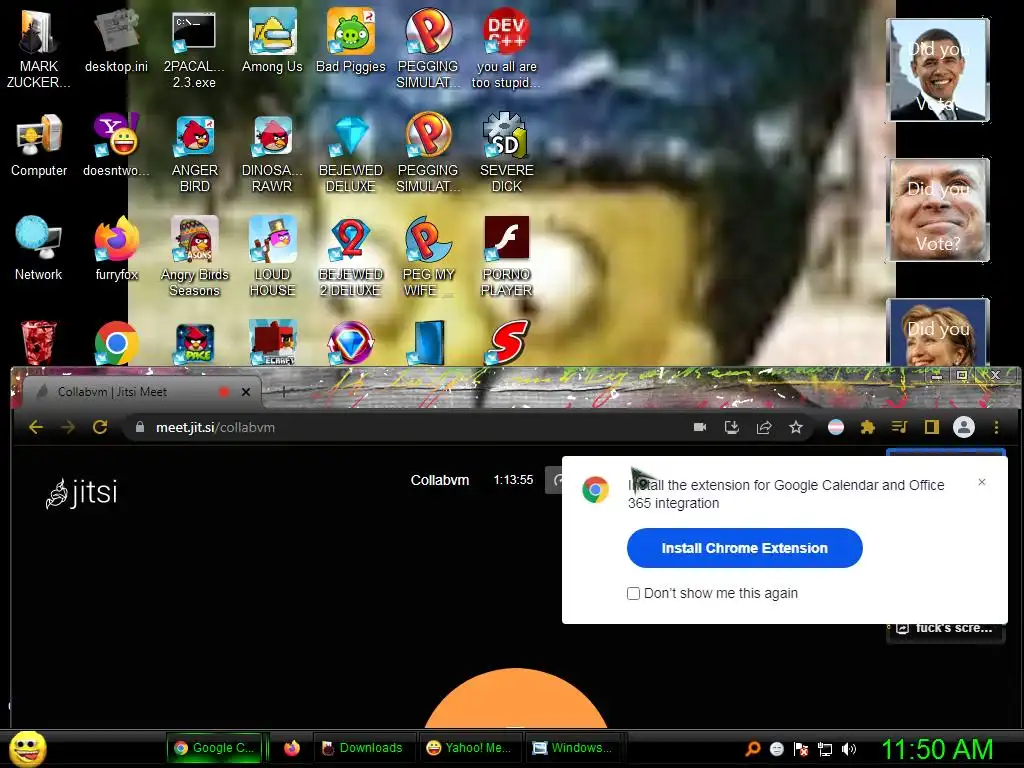Select the 2PACAL 2.3.exe command prompt icon
The height and width of the screenshot is (768, 1024).
click(194, 48)
